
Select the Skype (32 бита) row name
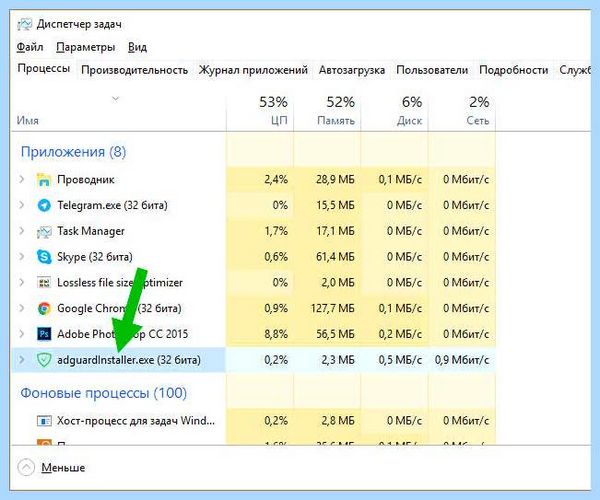pyautogui.click(x=95, y=257)
